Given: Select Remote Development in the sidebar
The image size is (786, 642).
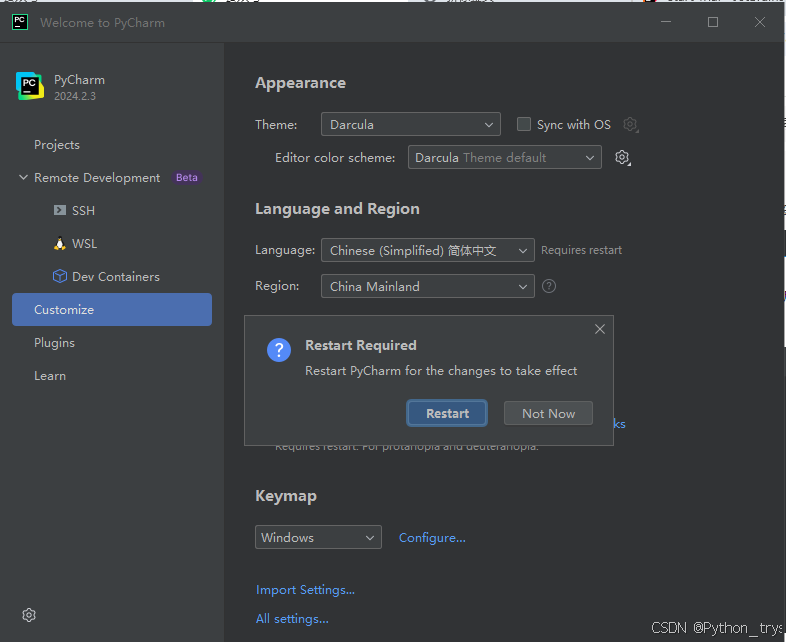Looking at the screenshot, I should 97,178.
